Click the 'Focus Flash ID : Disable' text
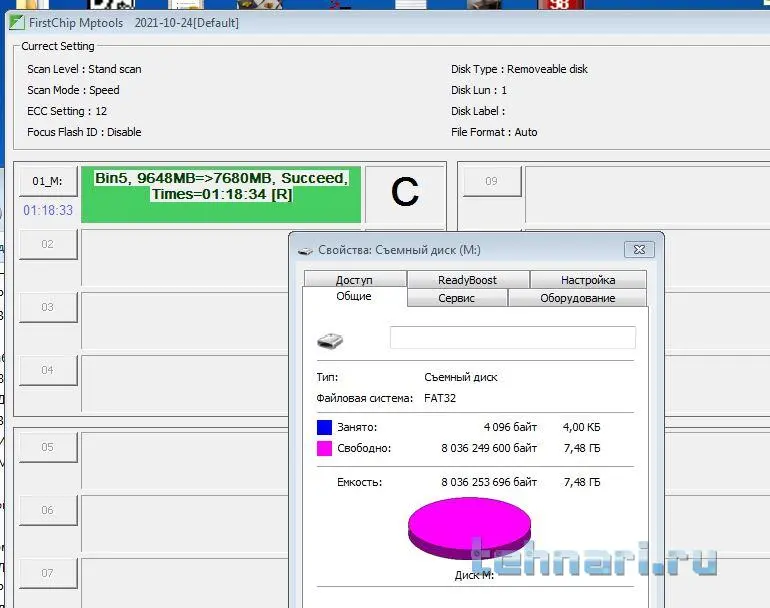Screen dimensions: 770x608 click(84, 132)
